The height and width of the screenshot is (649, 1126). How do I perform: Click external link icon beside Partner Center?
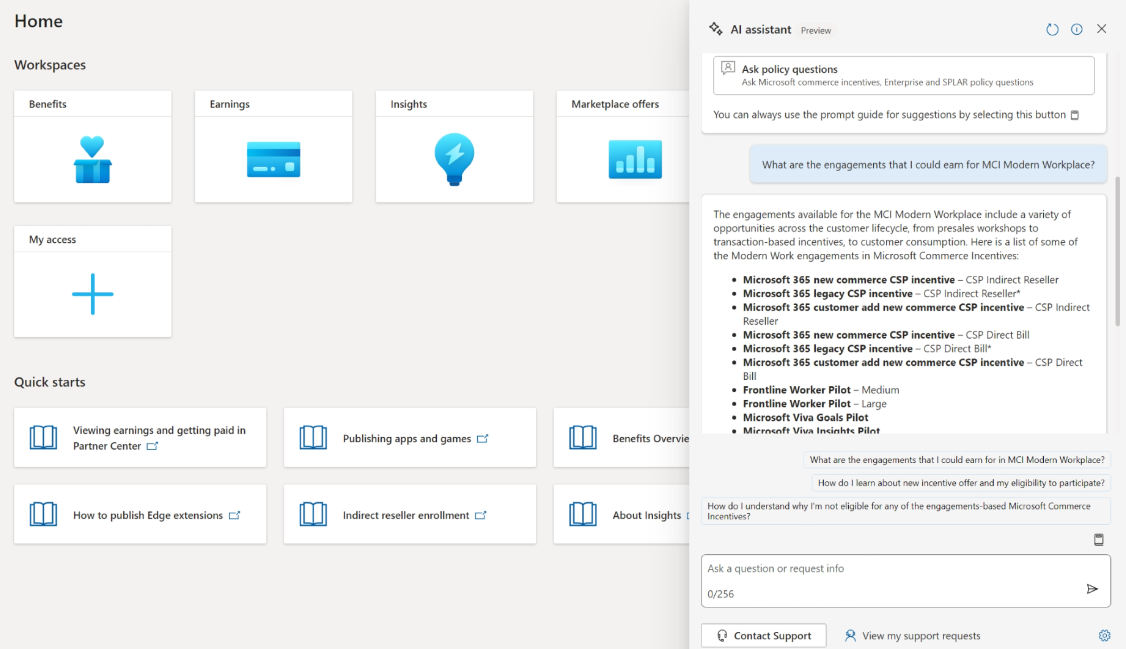[x=152, y=446]
